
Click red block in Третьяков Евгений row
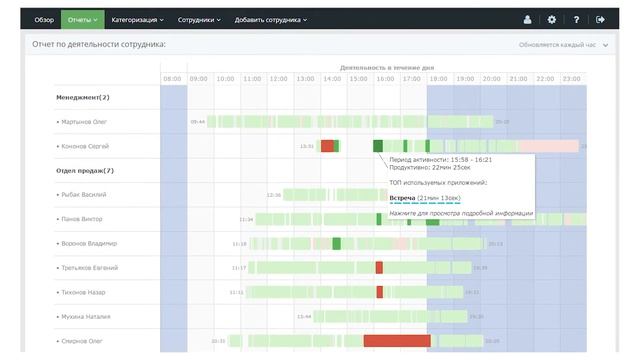pyautogui.click(x=379, y=268)
